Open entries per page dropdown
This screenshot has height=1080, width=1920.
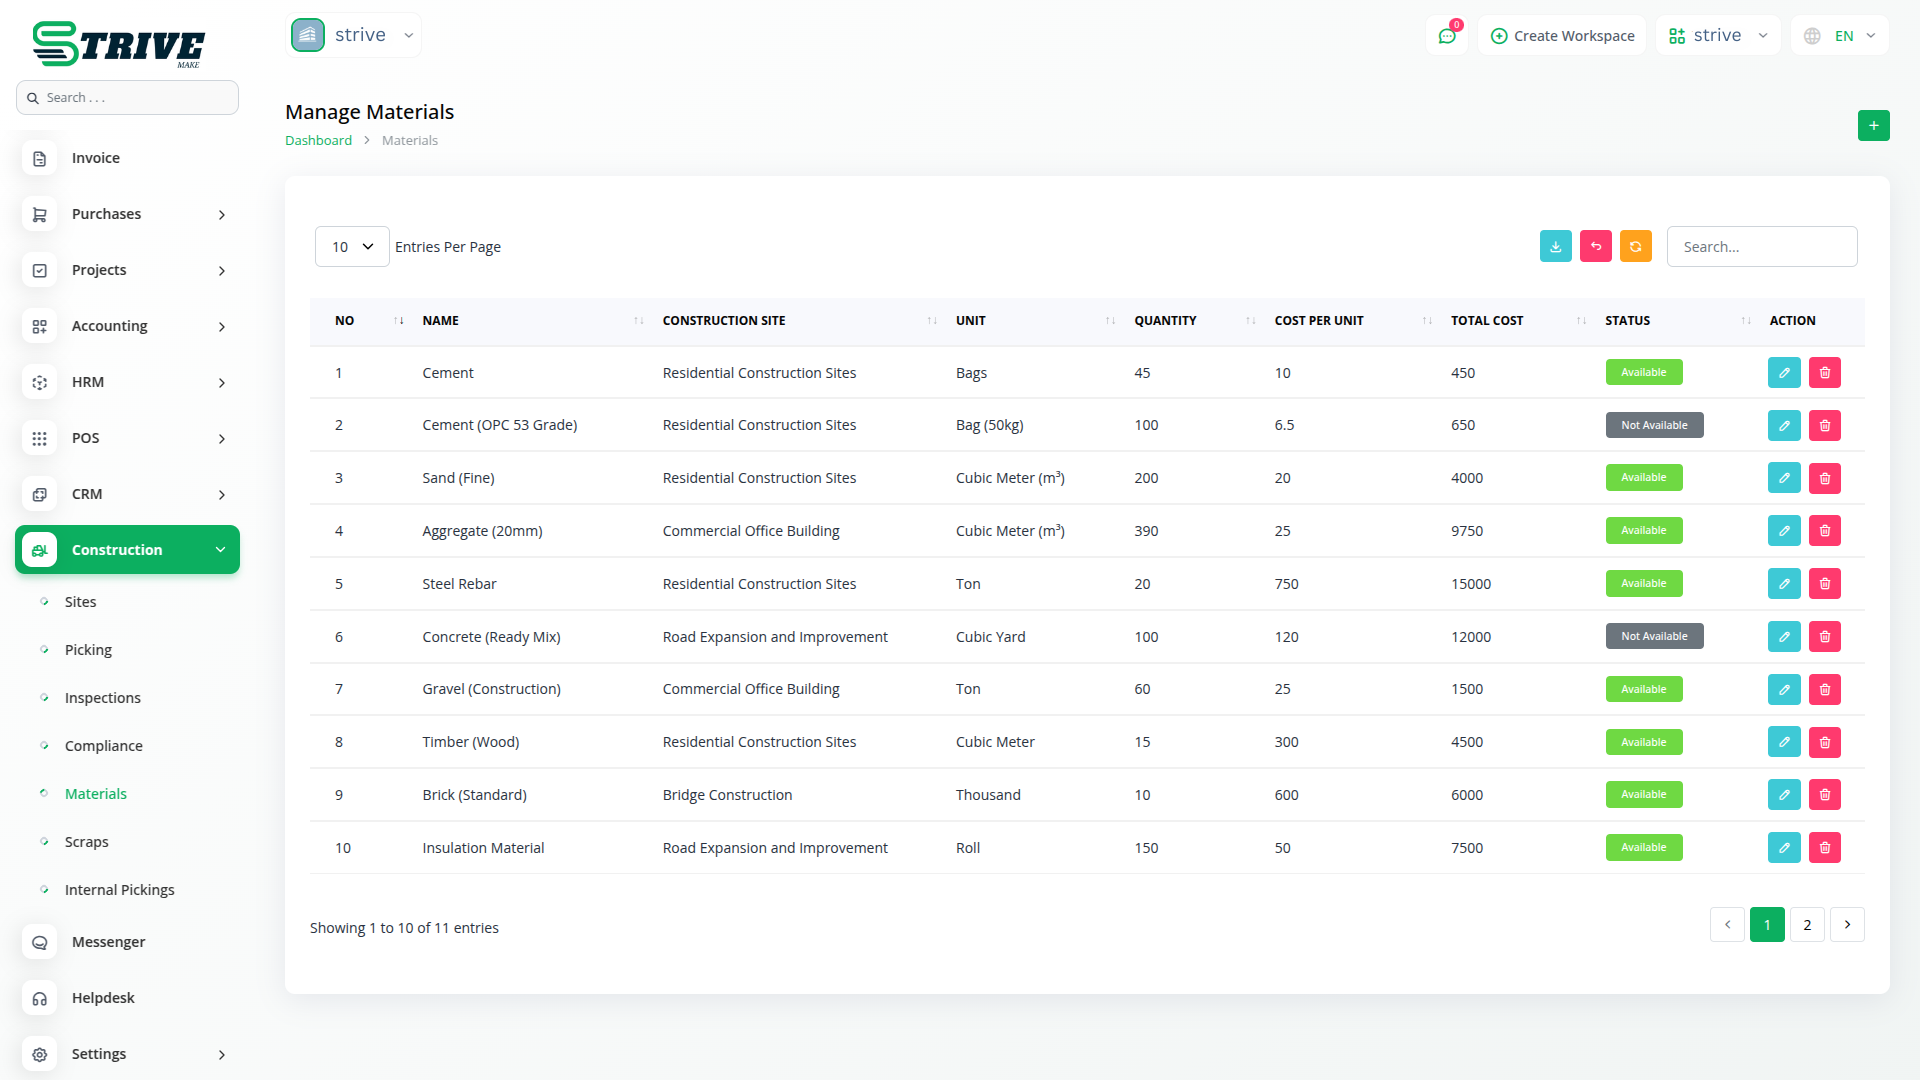click(352, 247)
